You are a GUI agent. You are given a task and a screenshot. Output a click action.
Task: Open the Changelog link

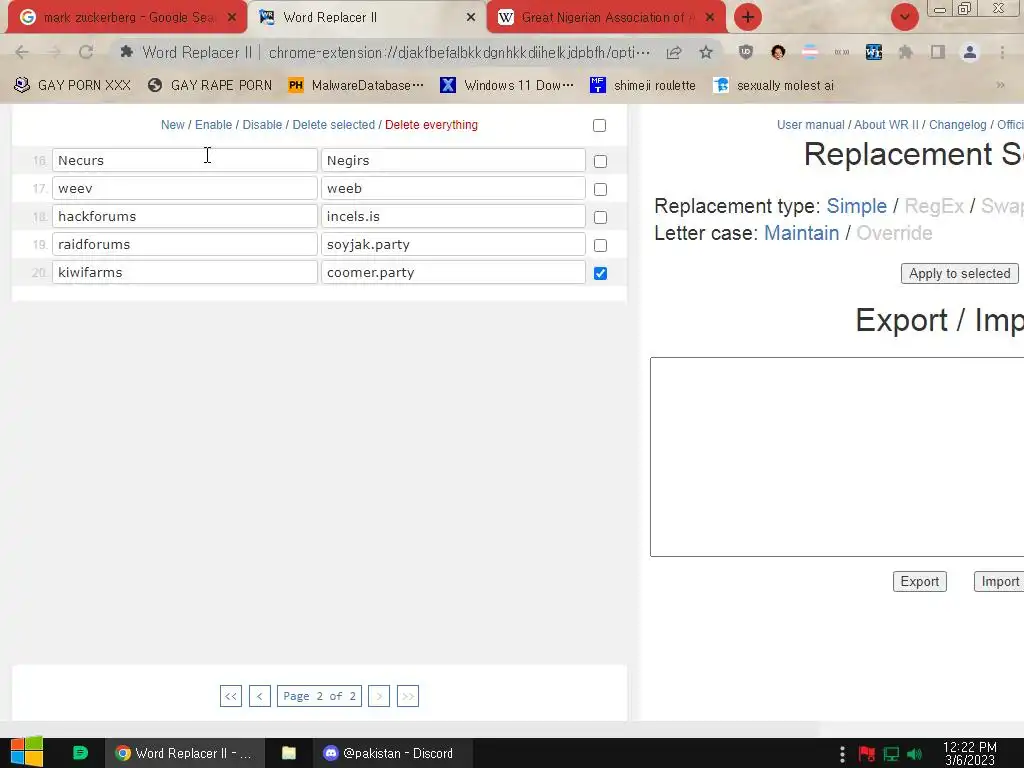tap(957, 125)
